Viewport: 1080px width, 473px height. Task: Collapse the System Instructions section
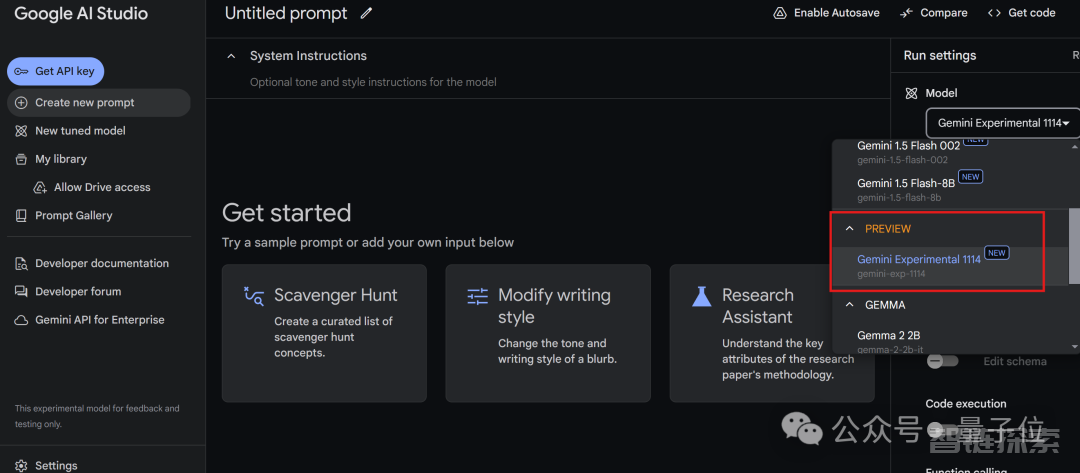tap(231, 56)
